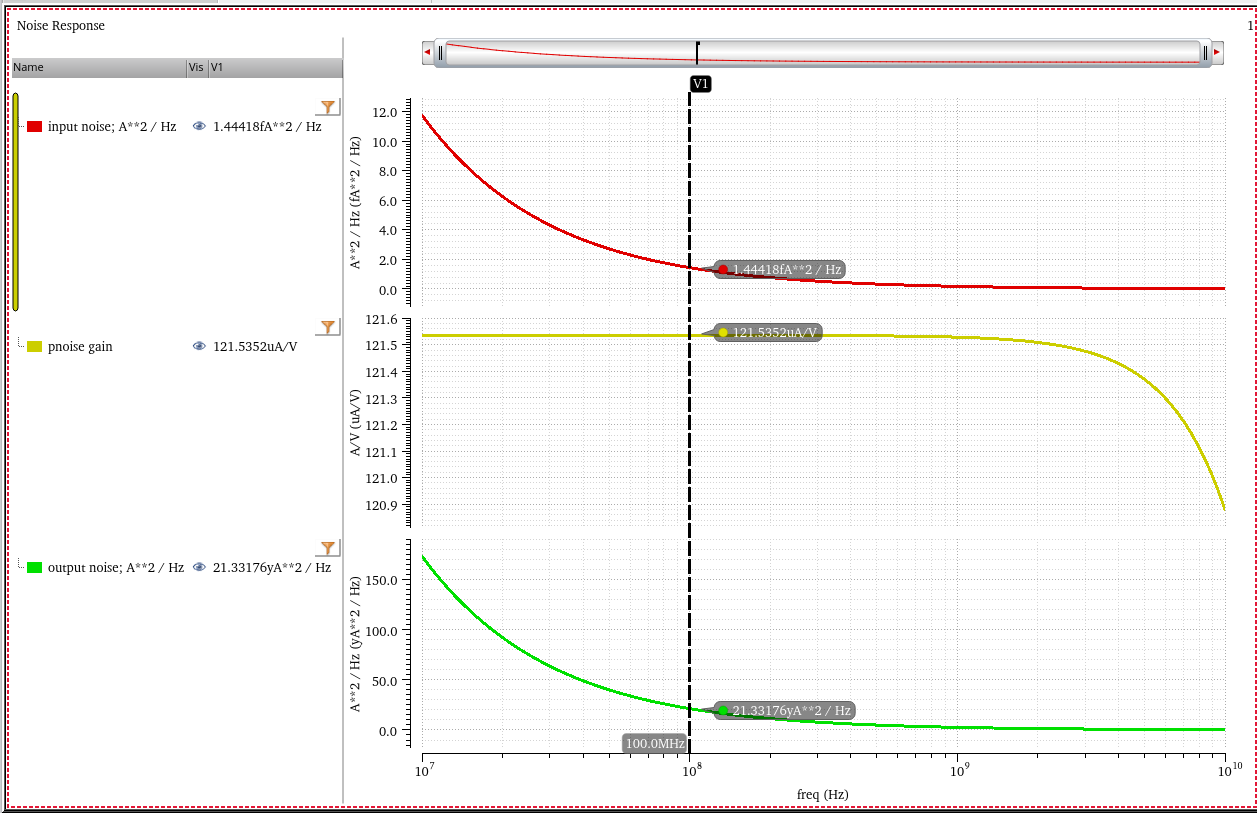Toggle visibility eye for input noise trace
Viewport: 1257px width, 813px height.
click(199, 127)
